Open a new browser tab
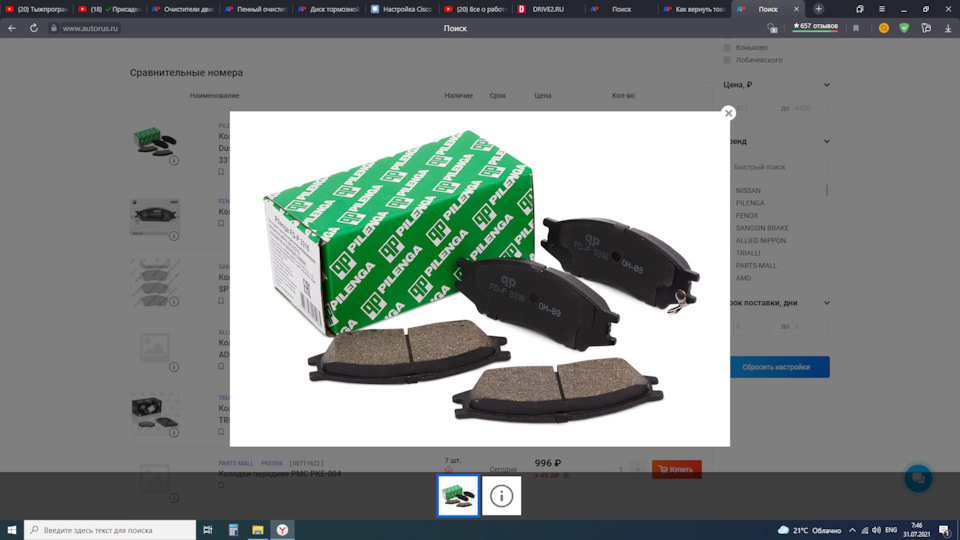Screen dimensions: 960x540 coord(818,9)
